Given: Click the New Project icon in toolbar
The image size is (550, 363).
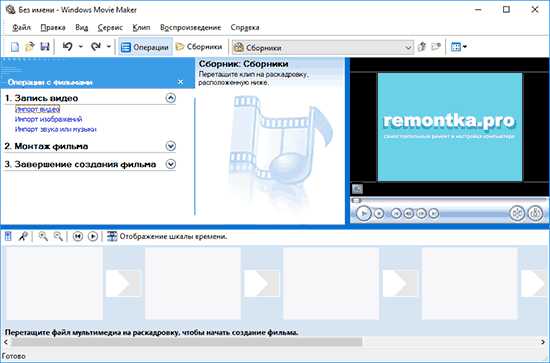Looking at the screenshot, I should [15, 47].
